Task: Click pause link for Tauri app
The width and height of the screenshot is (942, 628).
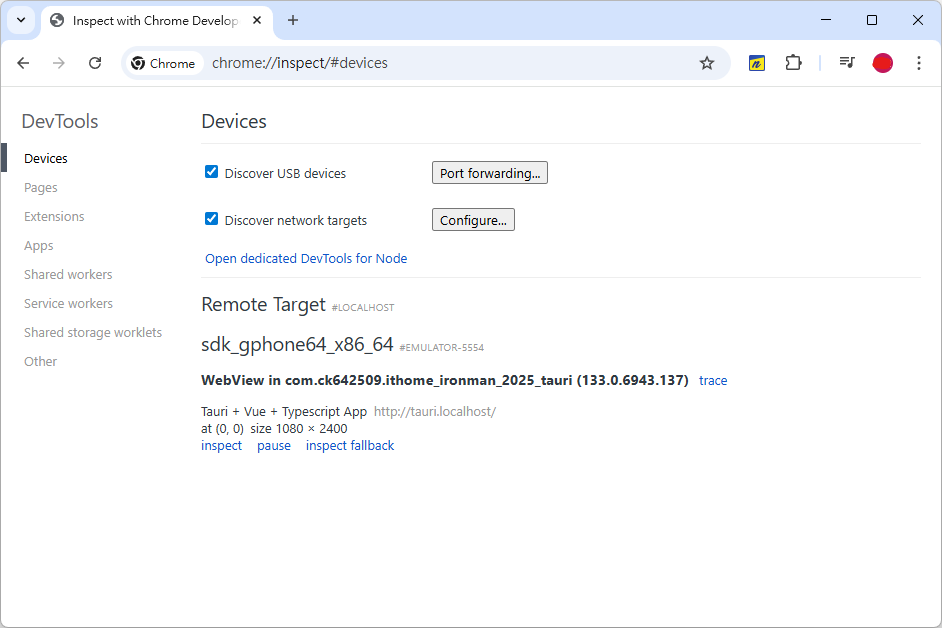Action: [274, 445]
